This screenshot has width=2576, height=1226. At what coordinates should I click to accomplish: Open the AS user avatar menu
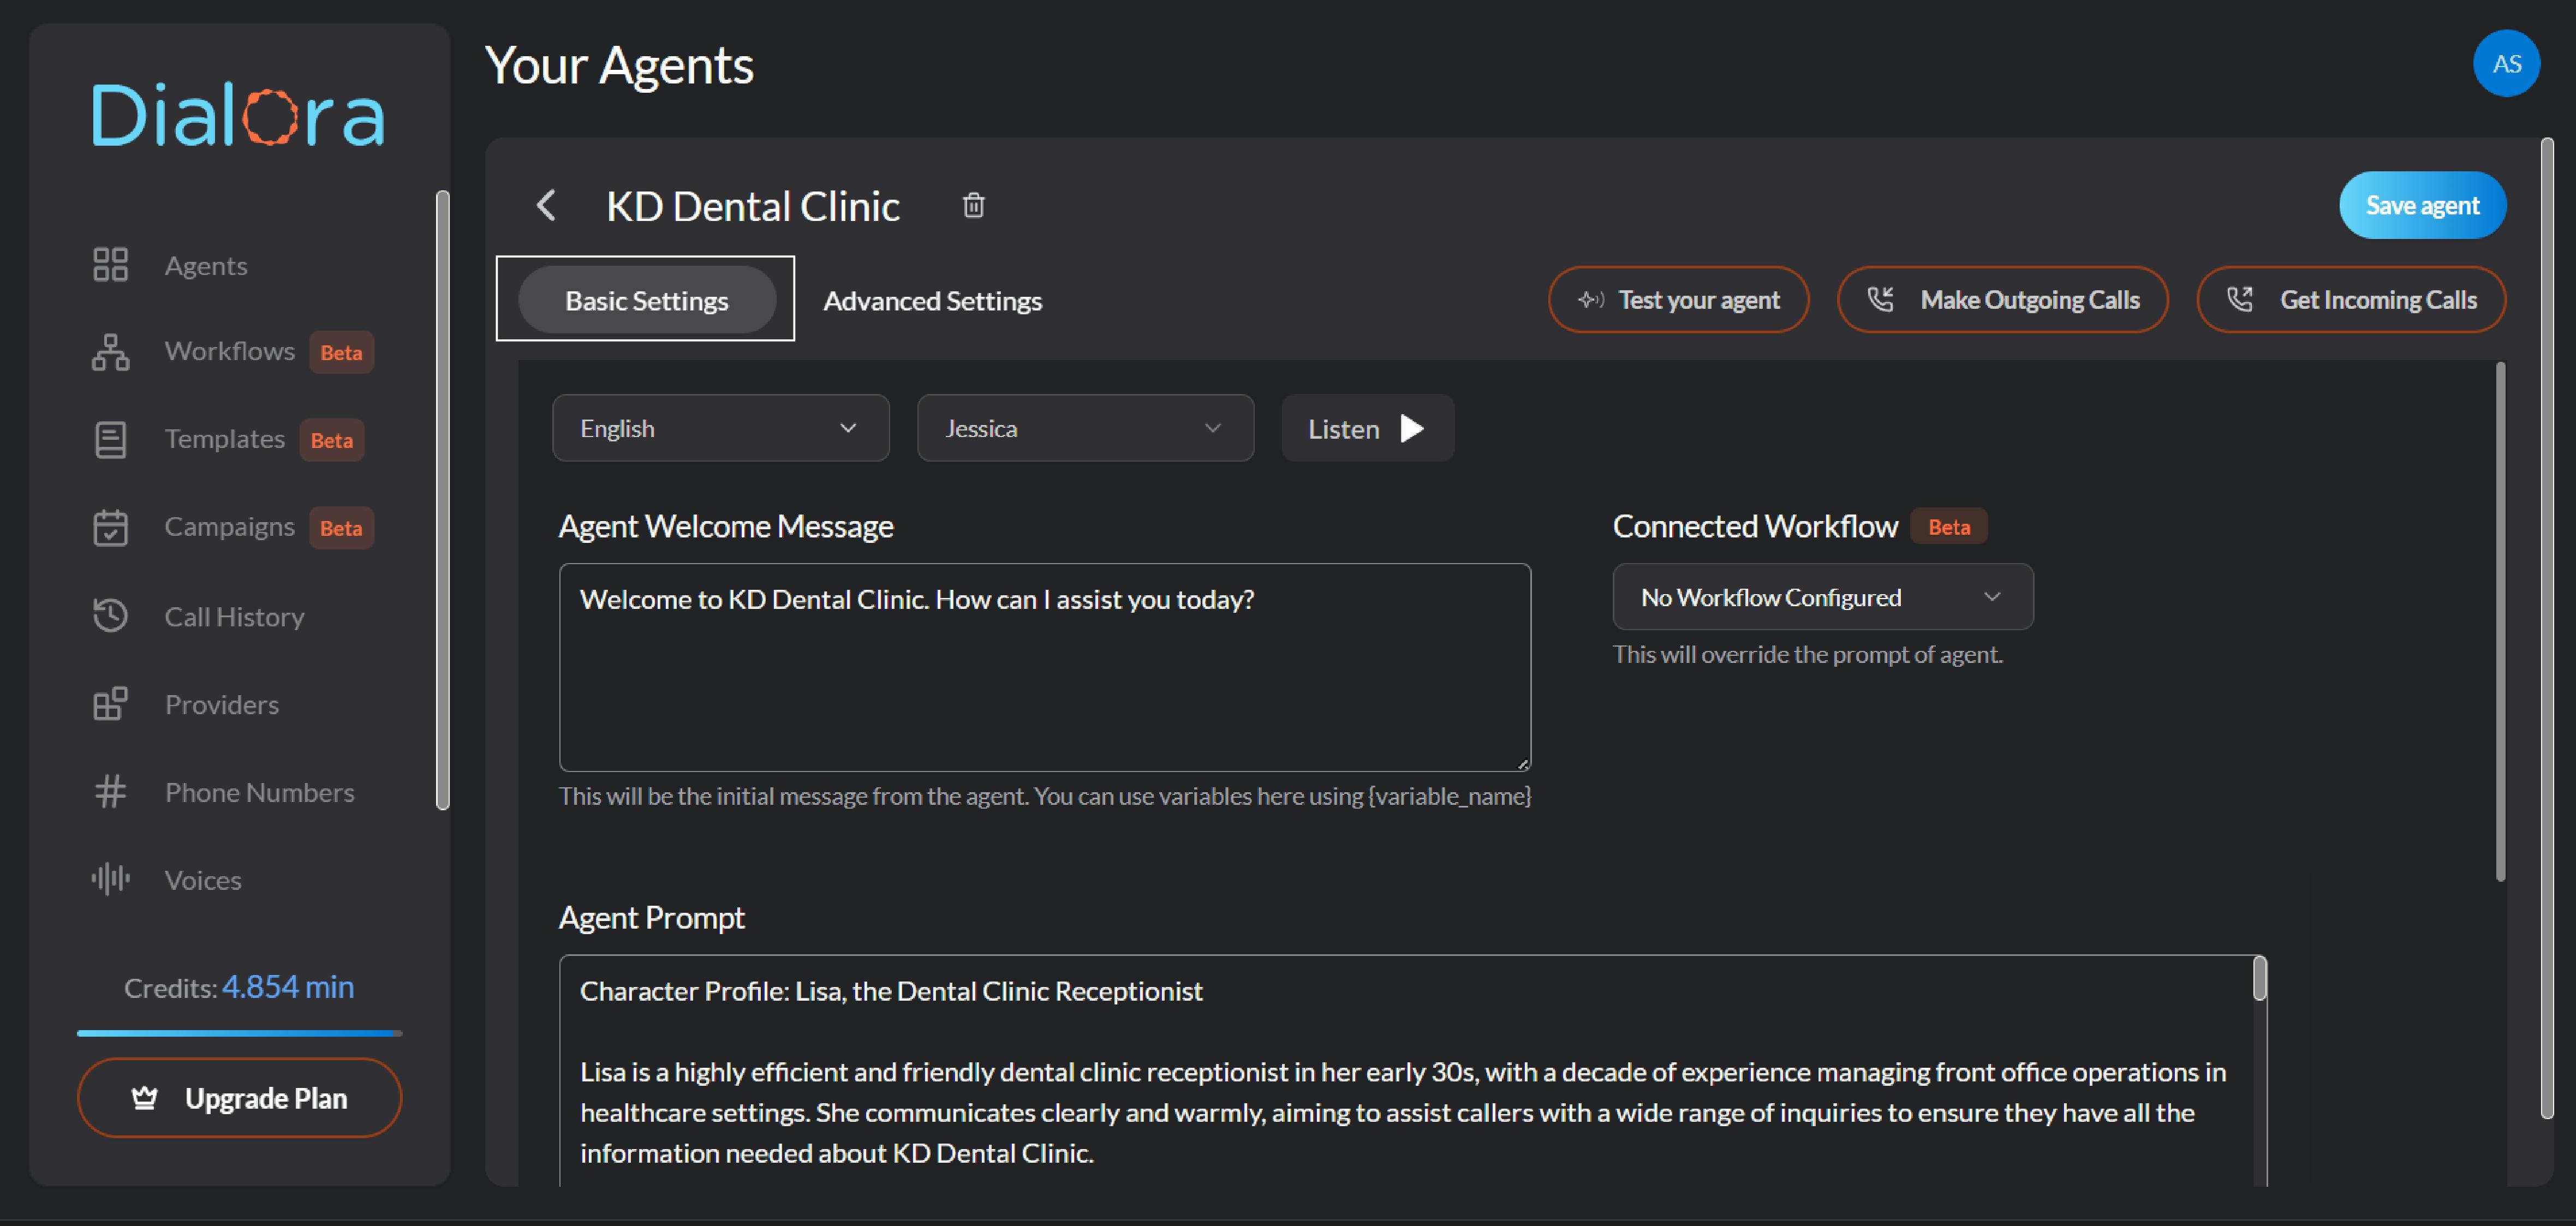tap(2505, 64)
